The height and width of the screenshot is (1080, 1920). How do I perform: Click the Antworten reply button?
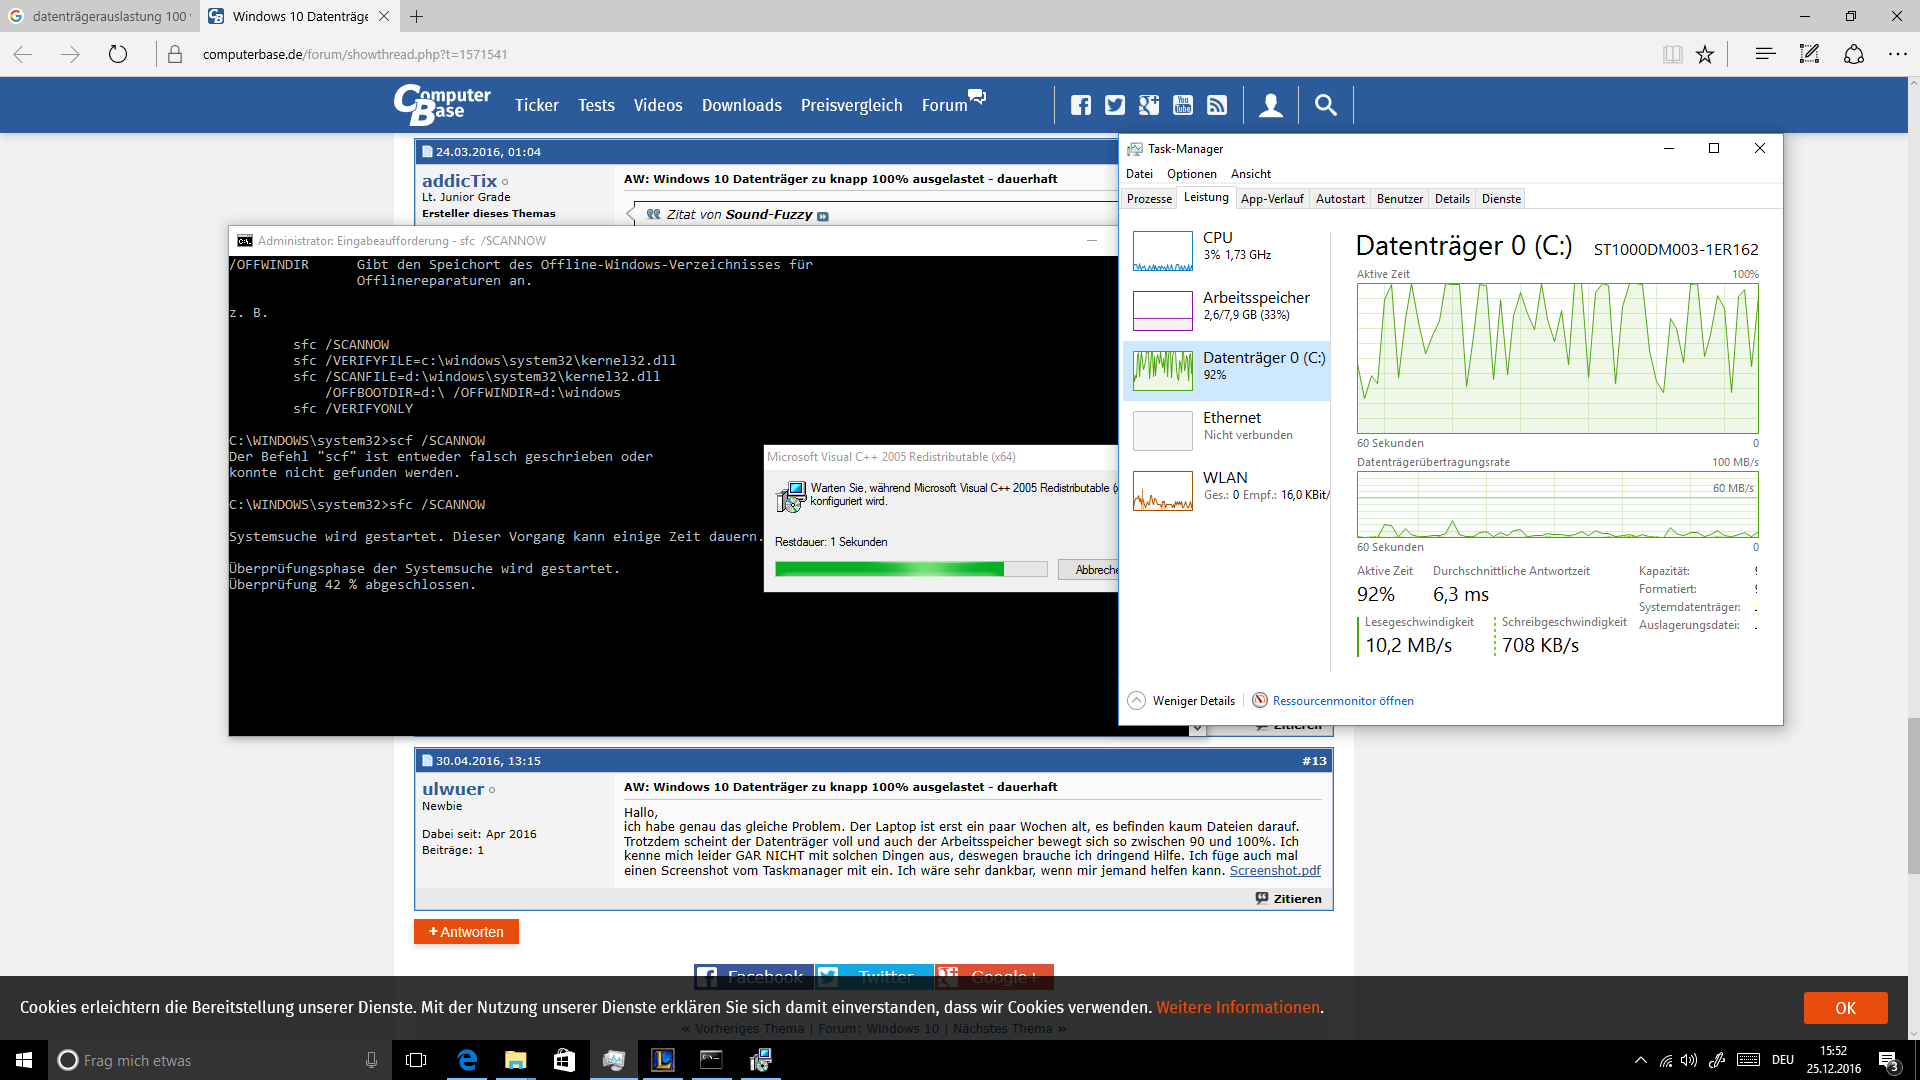(x=466, y=931)
